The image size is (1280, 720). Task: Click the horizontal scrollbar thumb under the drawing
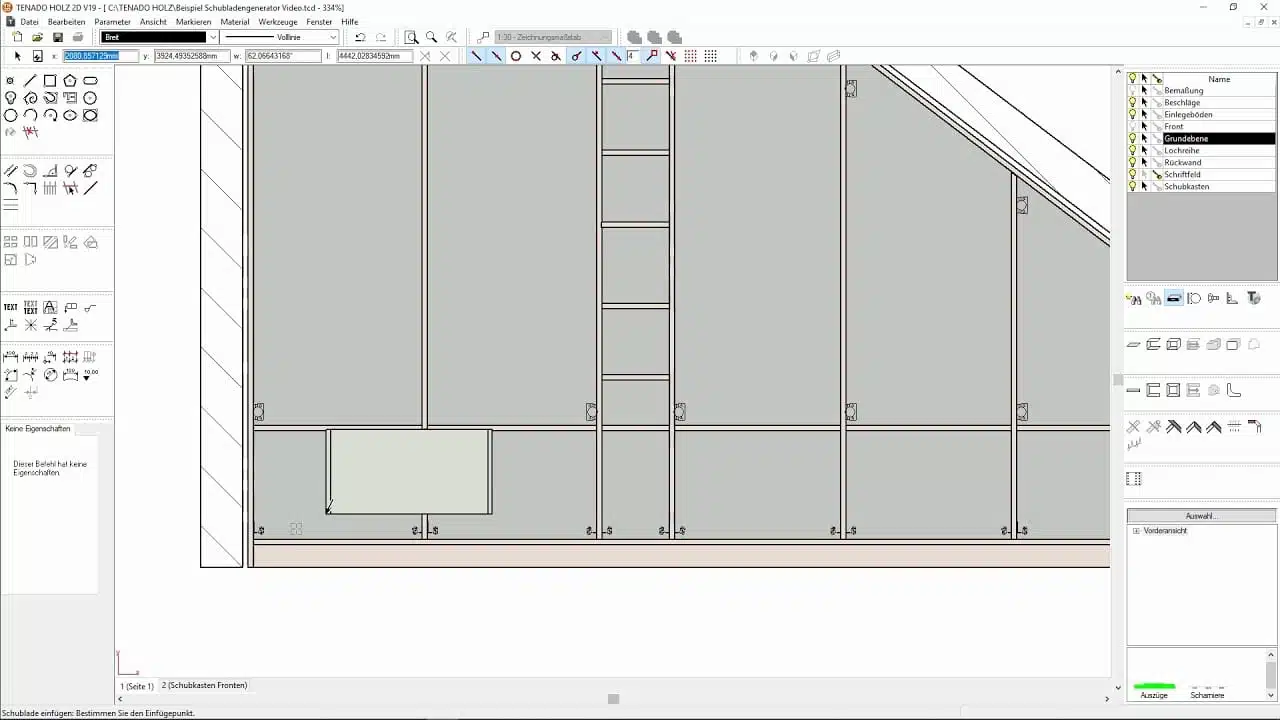[x=614, y=699]
